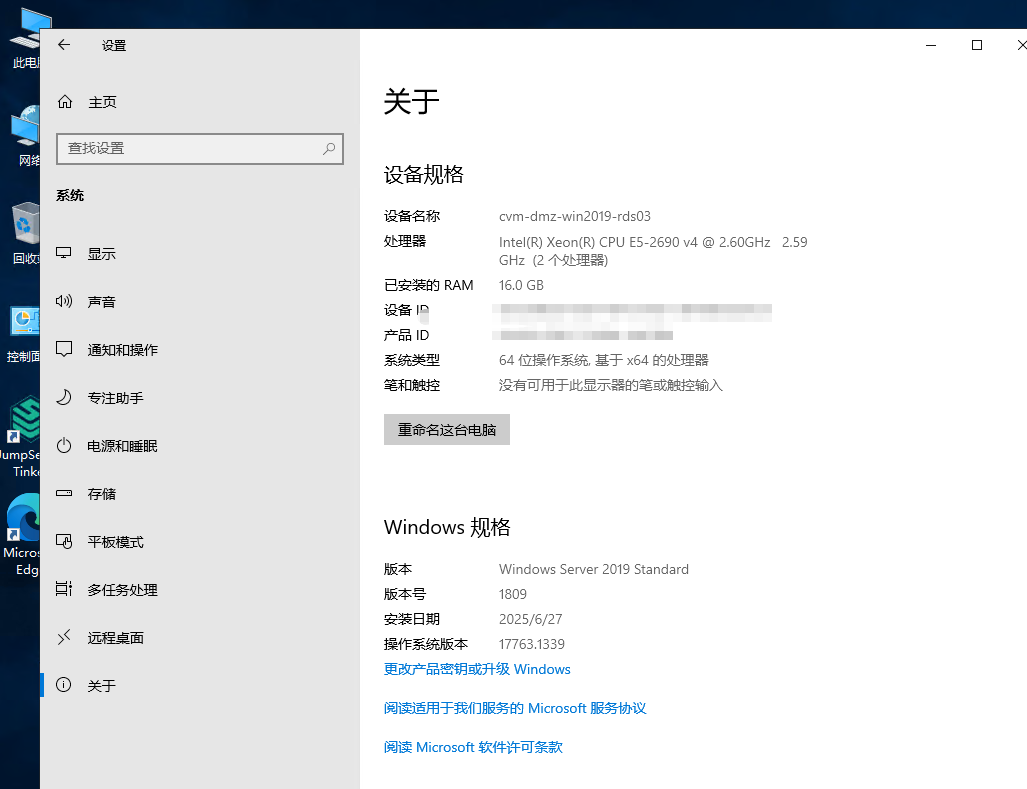This screenshot has width=1027, height=789.
Task: Open 更改产品密钥或升级 Windows link
Action: (x=477, y=669)
